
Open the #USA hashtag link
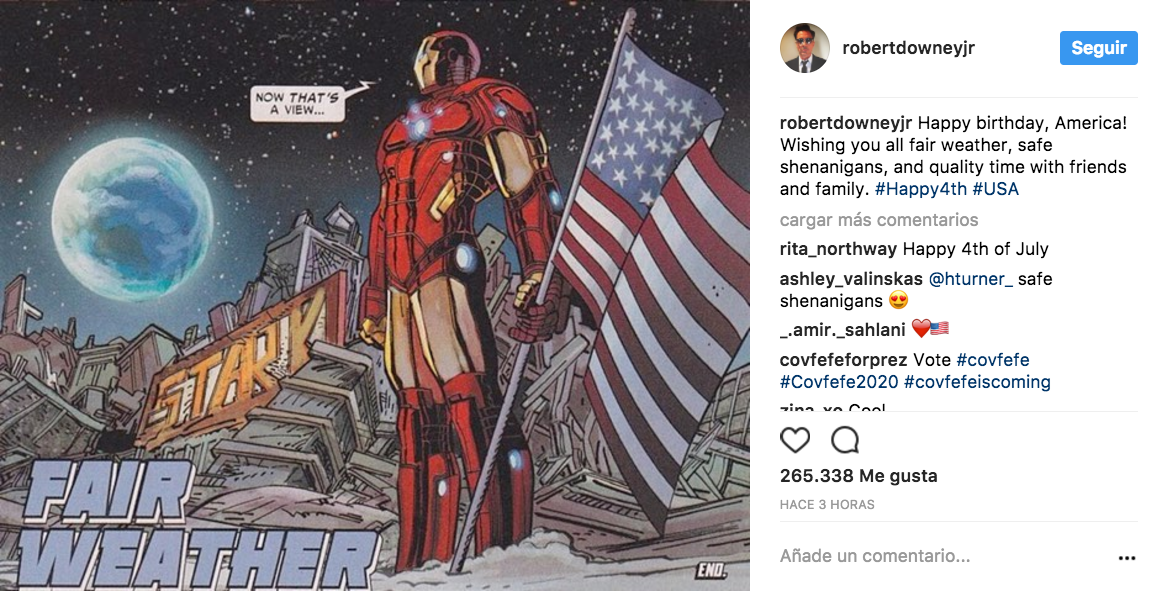pyautogui.click(x=995, y=189)
